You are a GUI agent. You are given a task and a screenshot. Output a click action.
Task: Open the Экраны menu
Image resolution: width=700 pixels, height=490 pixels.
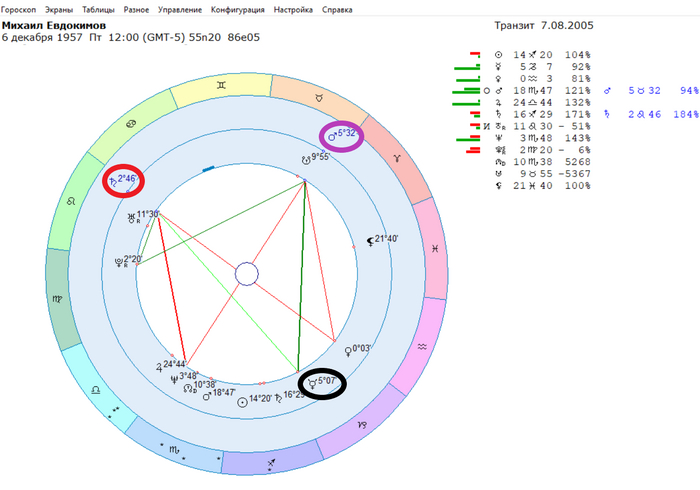[x=58, y=9]
